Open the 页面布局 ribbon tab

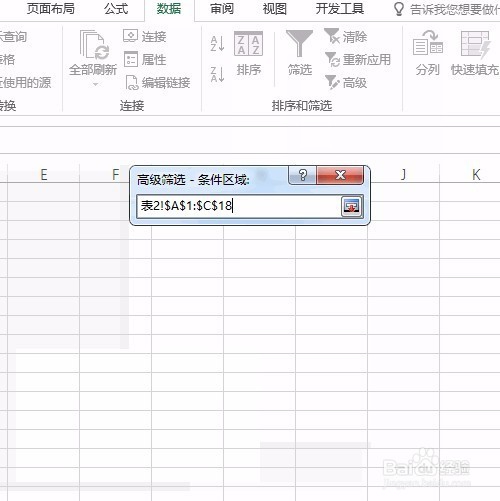(51, 9)
